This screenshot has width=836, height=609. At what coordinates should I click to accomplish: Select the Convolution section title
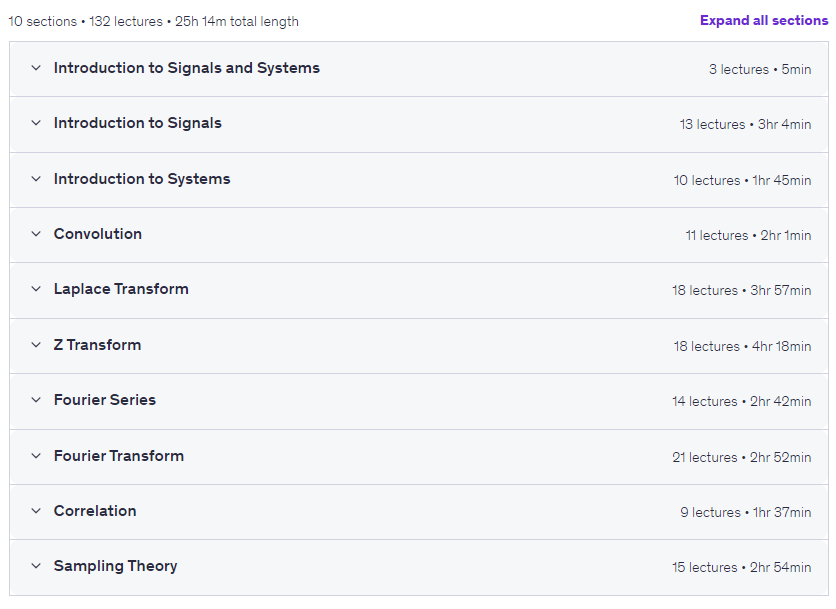(x=98, y=234)
